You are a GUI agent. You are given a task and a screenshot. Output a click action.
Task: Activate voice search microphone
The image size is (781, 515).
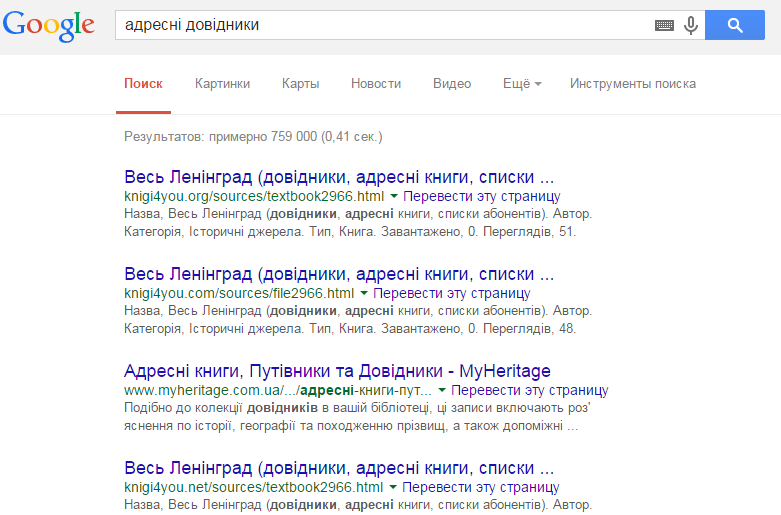(x=690, y=25)
